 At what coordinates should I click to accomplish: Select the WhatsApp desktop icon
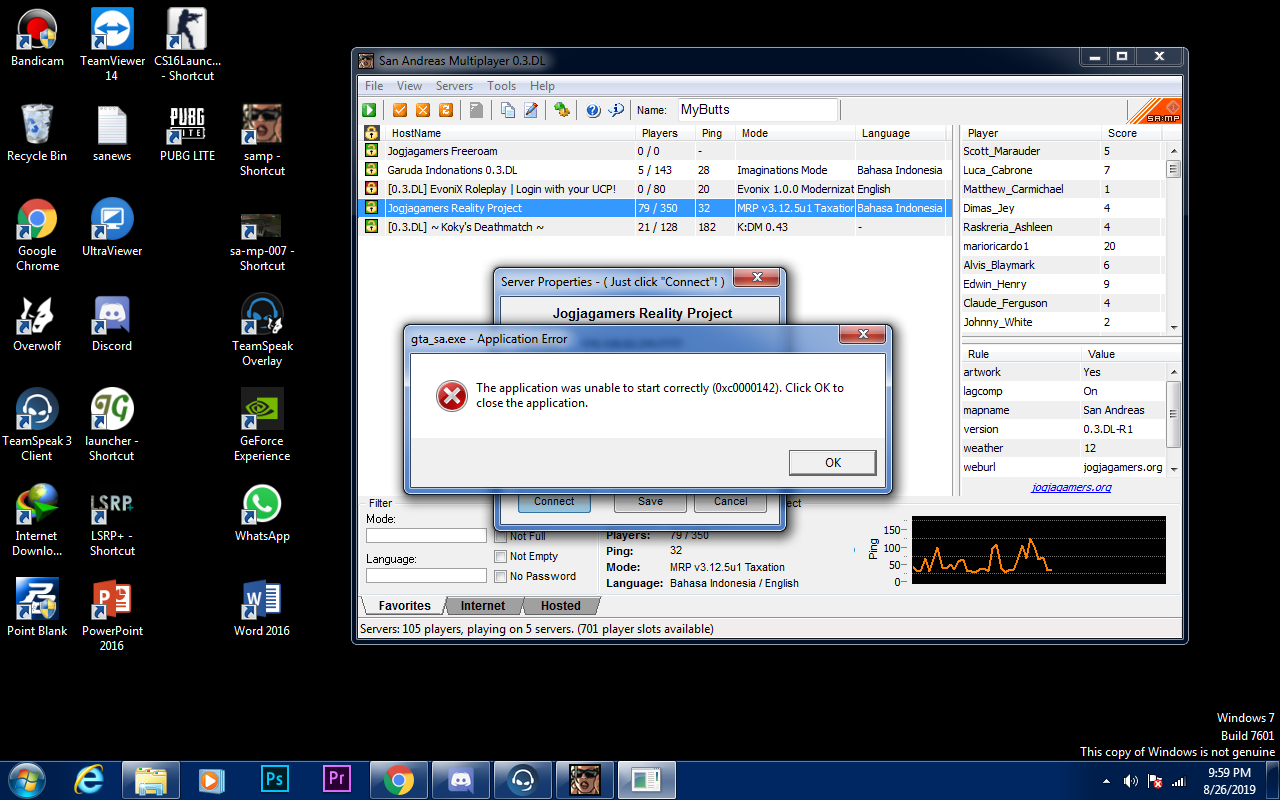pyautogui.click(x=262, y=513)
